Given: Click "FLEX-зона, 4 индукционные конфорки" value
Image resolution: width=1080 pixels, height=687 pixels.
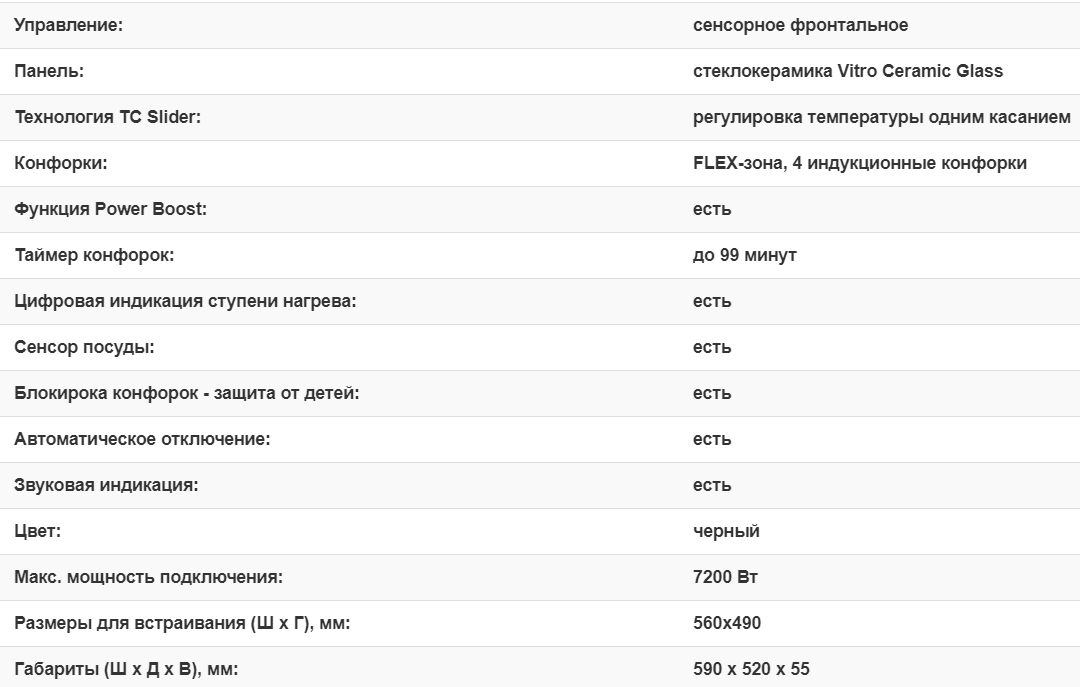Looking at the screenshot, I should click(x=859, y=163).
